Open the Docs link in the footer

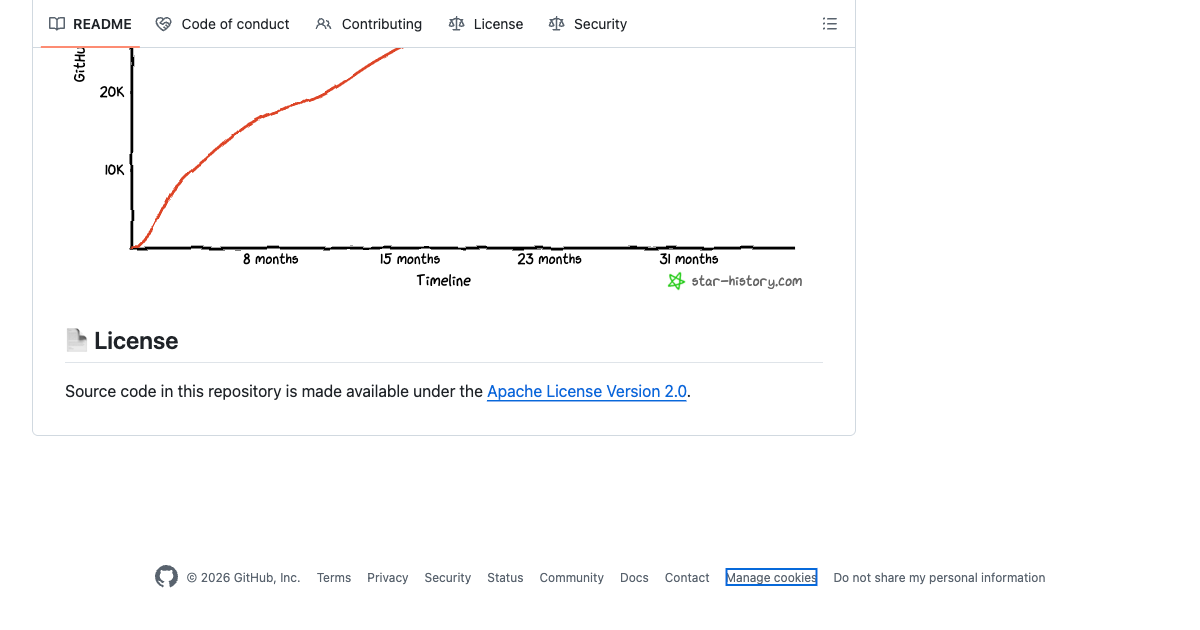(634, 577)
